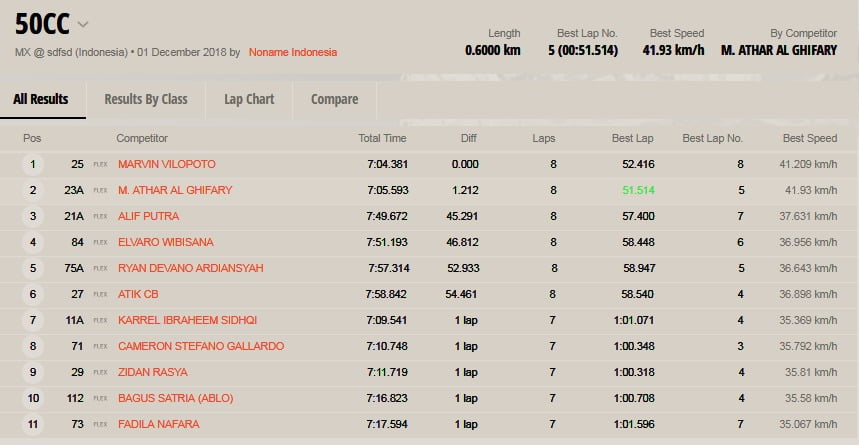Open competitor MARVIN VILOPOTO's details
This screenshot has height=445, width=859.
coord(166,164)
